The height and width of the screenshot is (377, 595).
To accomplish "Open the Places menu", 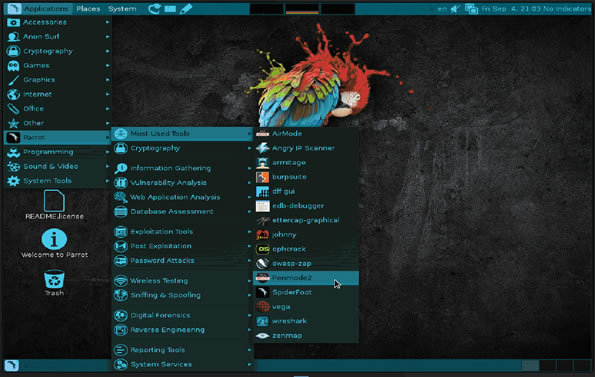I will click(x=88, y=9).
